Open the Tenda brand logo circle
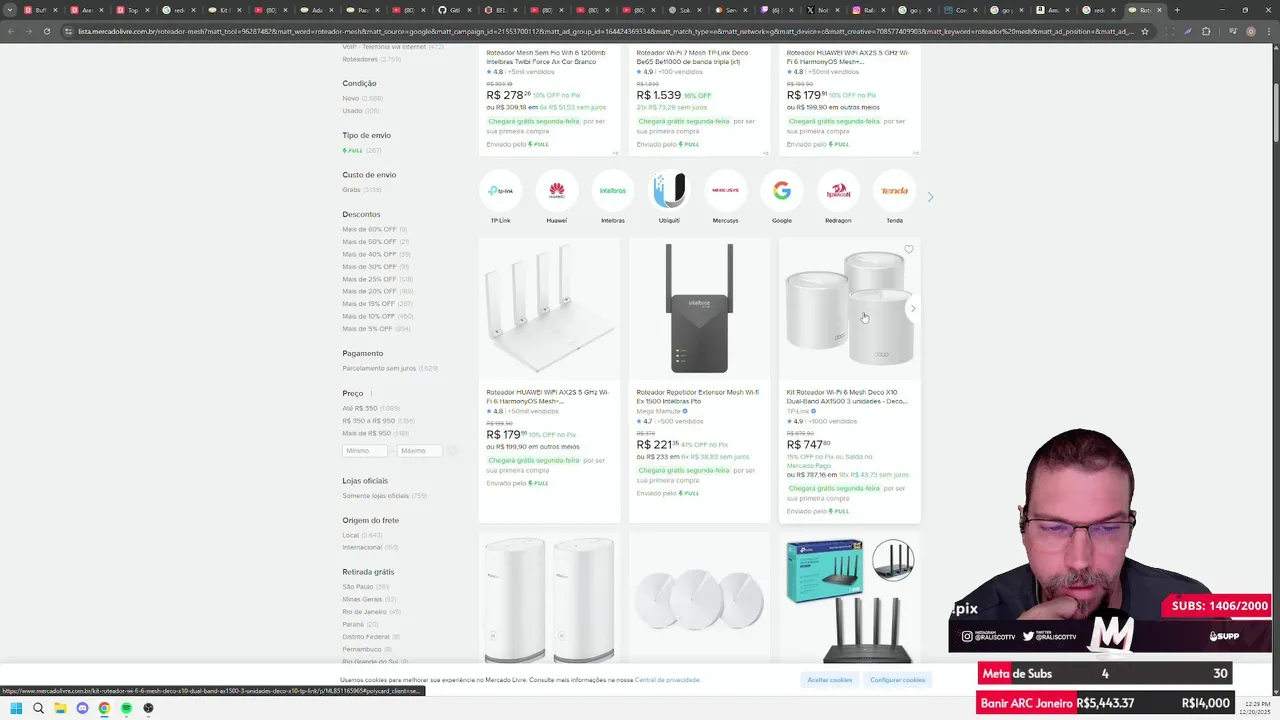 (894, 190)
